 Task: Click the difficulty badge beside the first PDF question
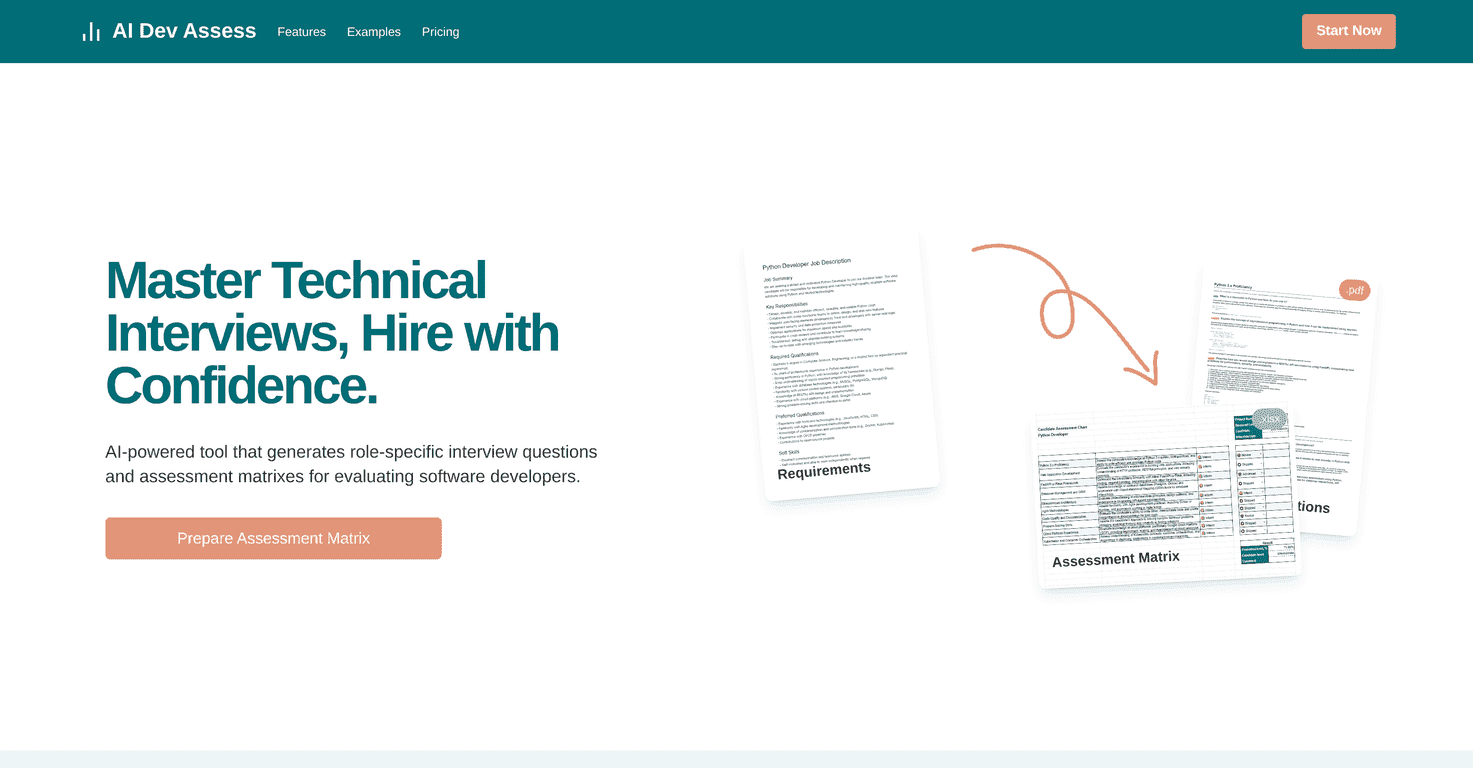(1216, 296)
